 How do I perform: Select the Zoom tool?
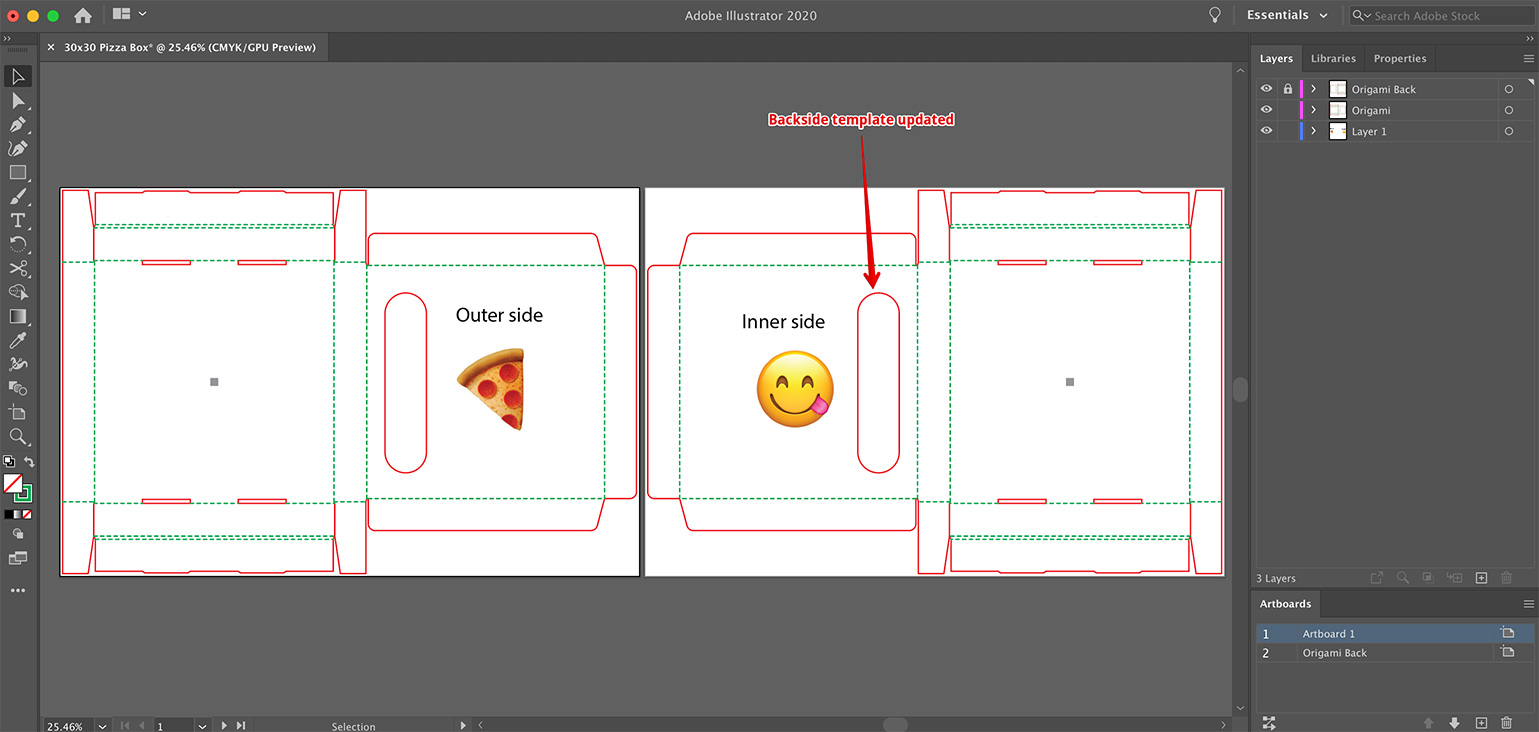click(x=18, y=437)
